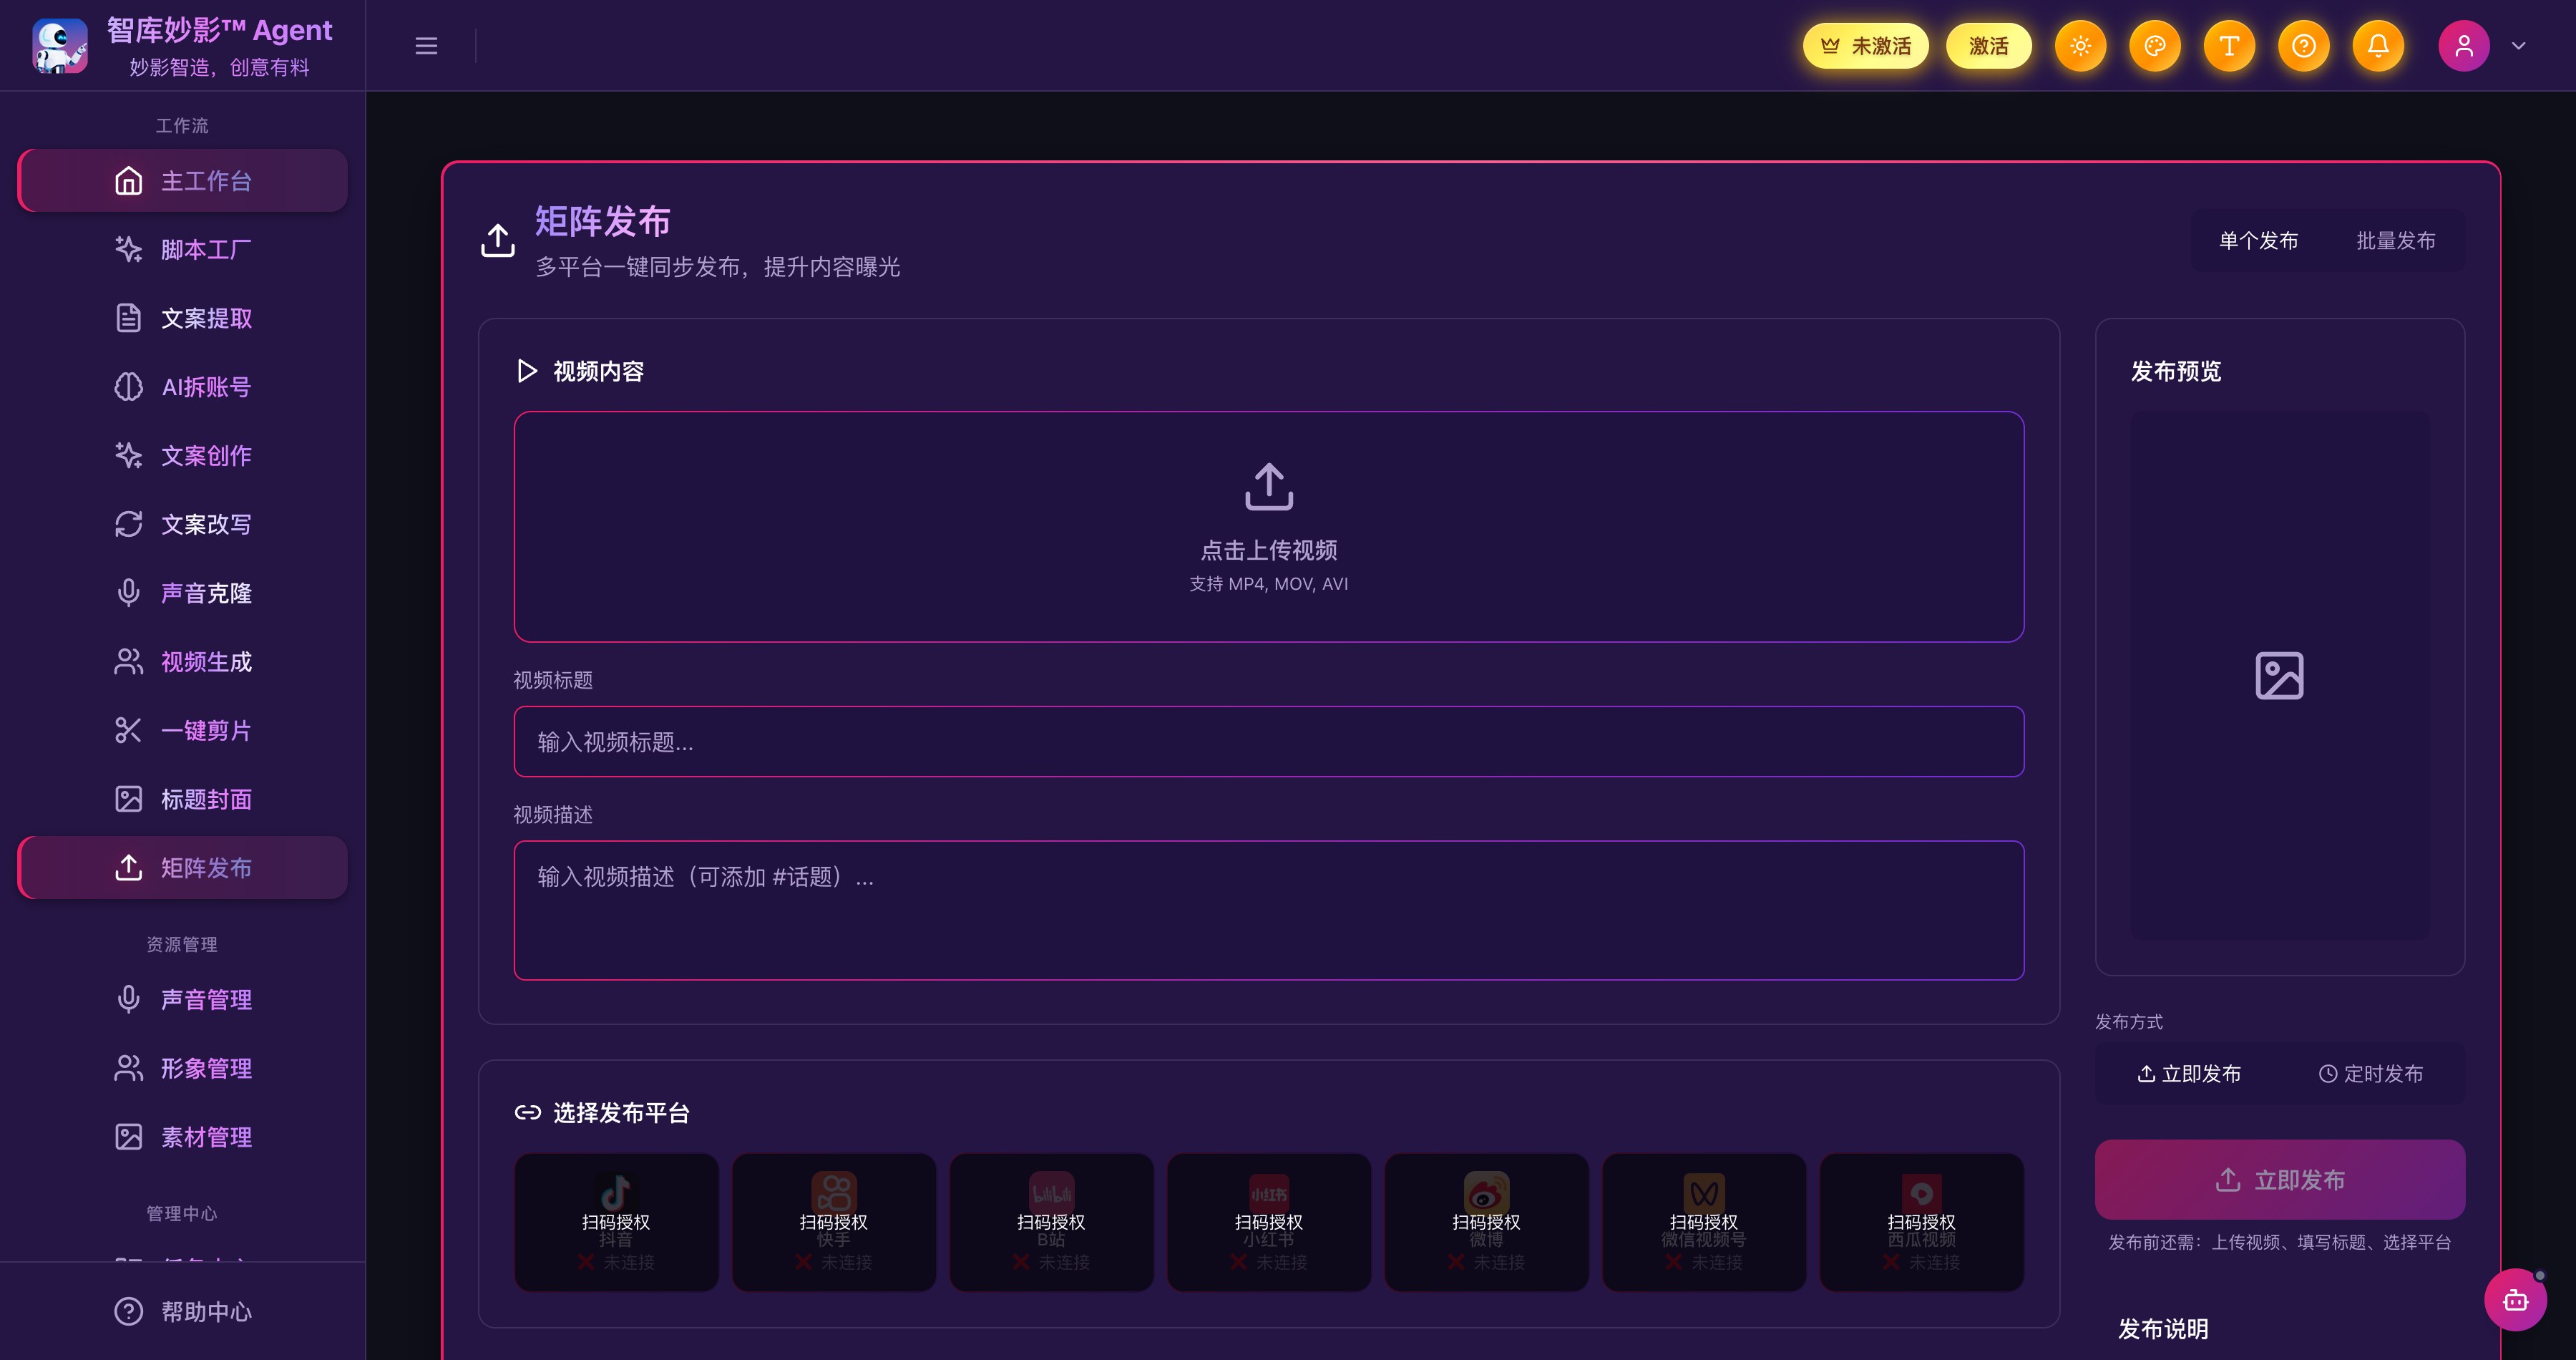The height and width of the screenshot is (1360, 2576).
Task: Click the 点击上传视频 upload area
Action: (1269, 527)
